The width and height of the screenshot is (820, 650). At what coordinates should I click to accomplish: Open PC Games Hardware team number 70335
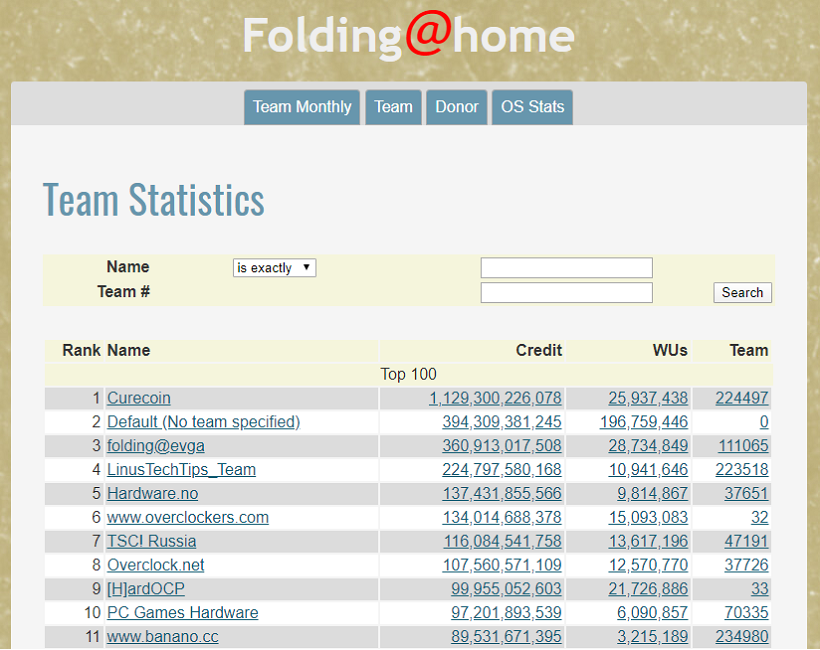pos(746,613)
